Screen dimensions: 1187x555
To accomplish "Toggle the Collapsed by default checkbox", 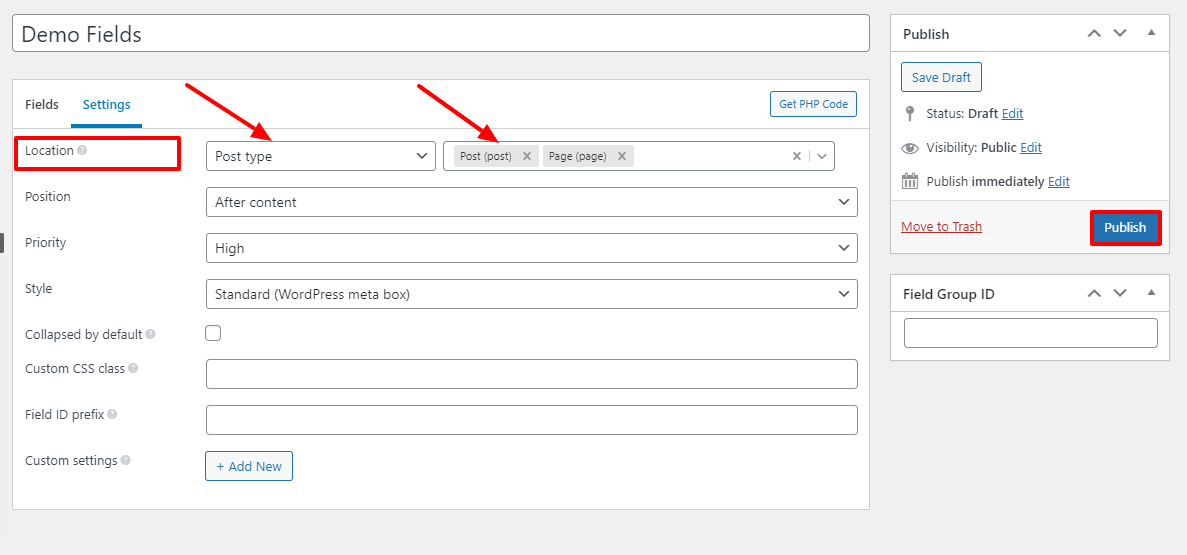I will coord(213,334).
